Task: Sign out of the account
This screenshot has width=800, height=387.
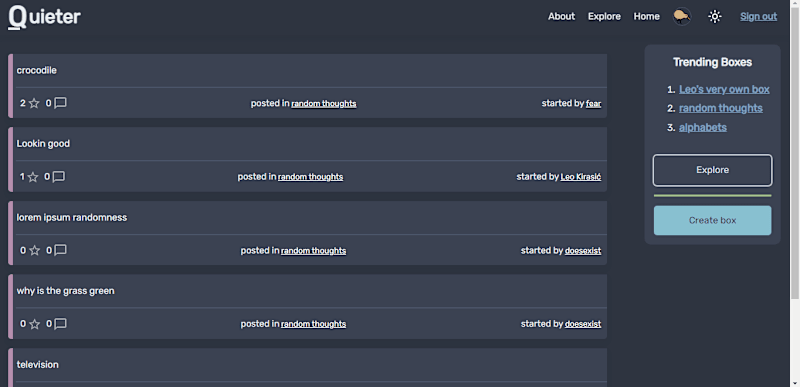Action: pyautogui.click(x=759, y=16)
